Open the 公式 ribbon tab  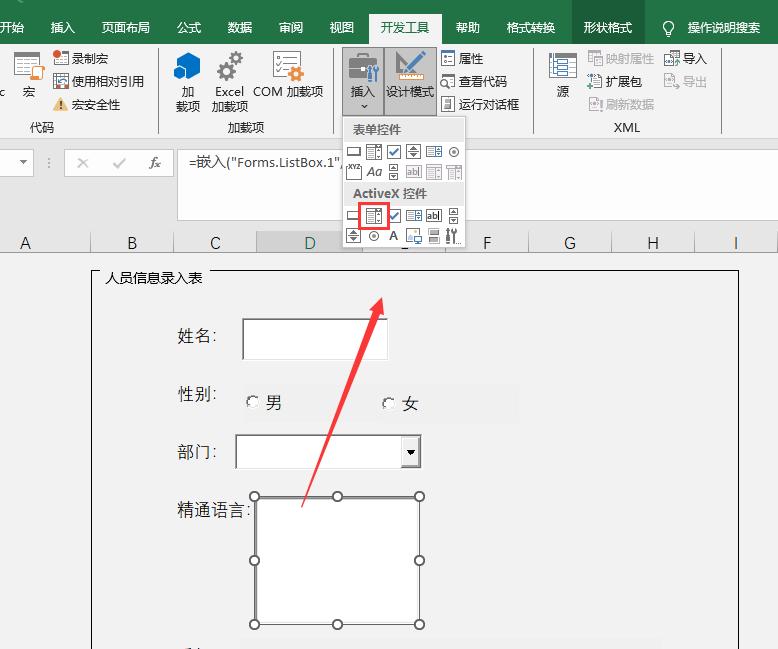(189, 27)
